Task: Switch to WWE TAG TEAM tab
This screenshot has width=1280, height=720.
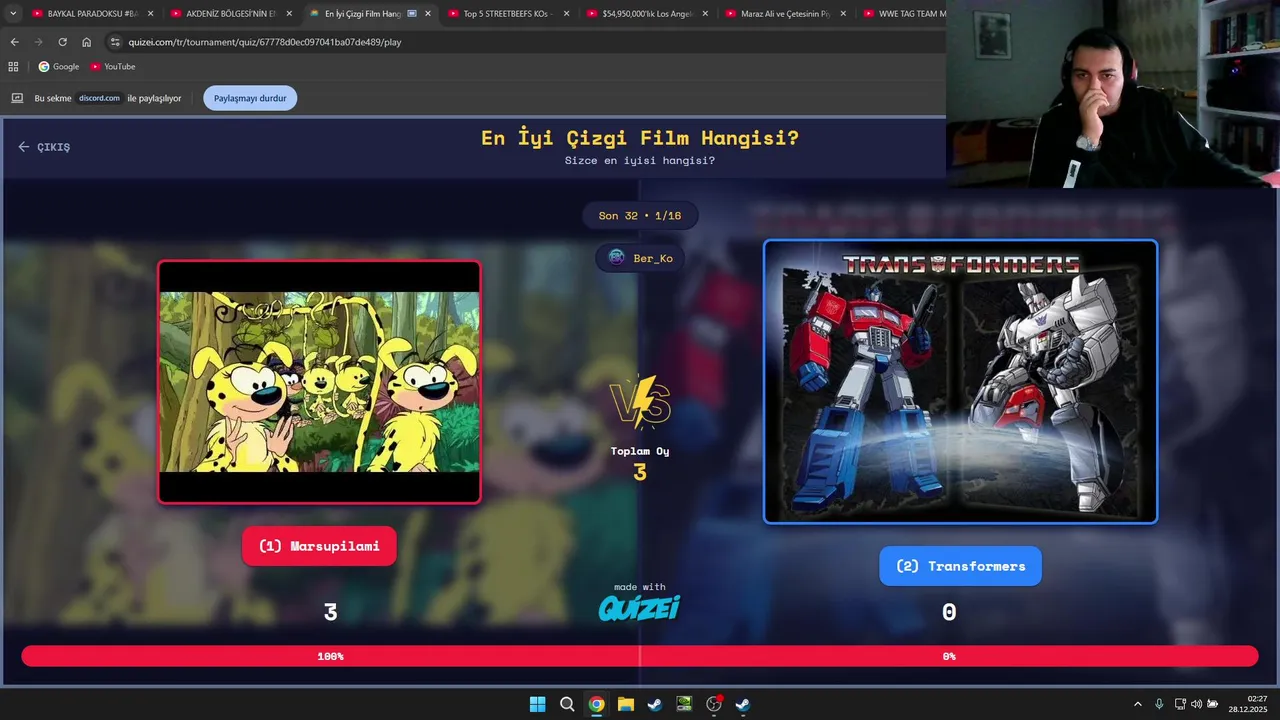Action: click(903, 14)
